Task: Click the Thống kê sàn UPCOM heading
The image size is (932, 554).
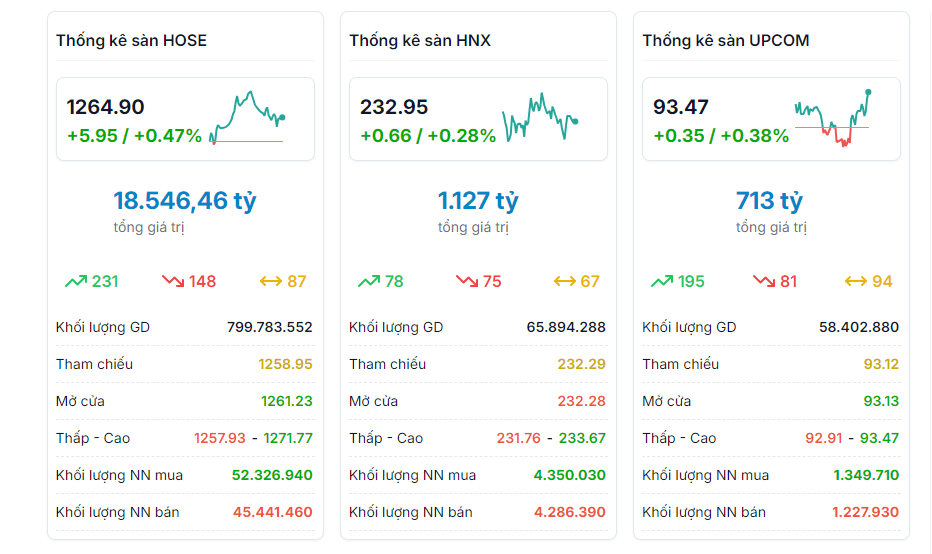Action: click(x=726, y=41)
